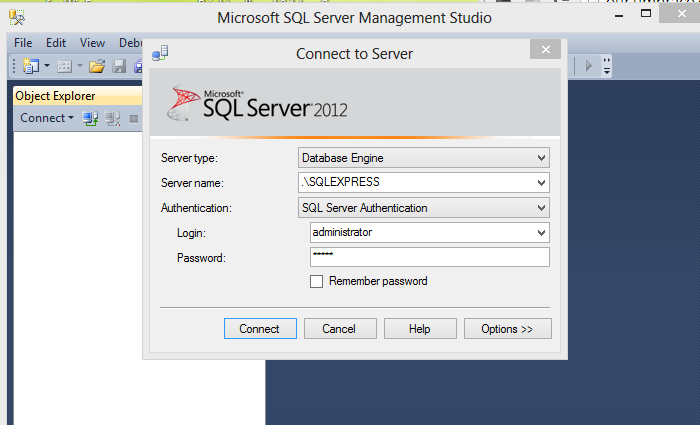The image size is (700, 425).
Task: Click the gray Start Debugging play arrow
Action: click(x=588, y=66)
